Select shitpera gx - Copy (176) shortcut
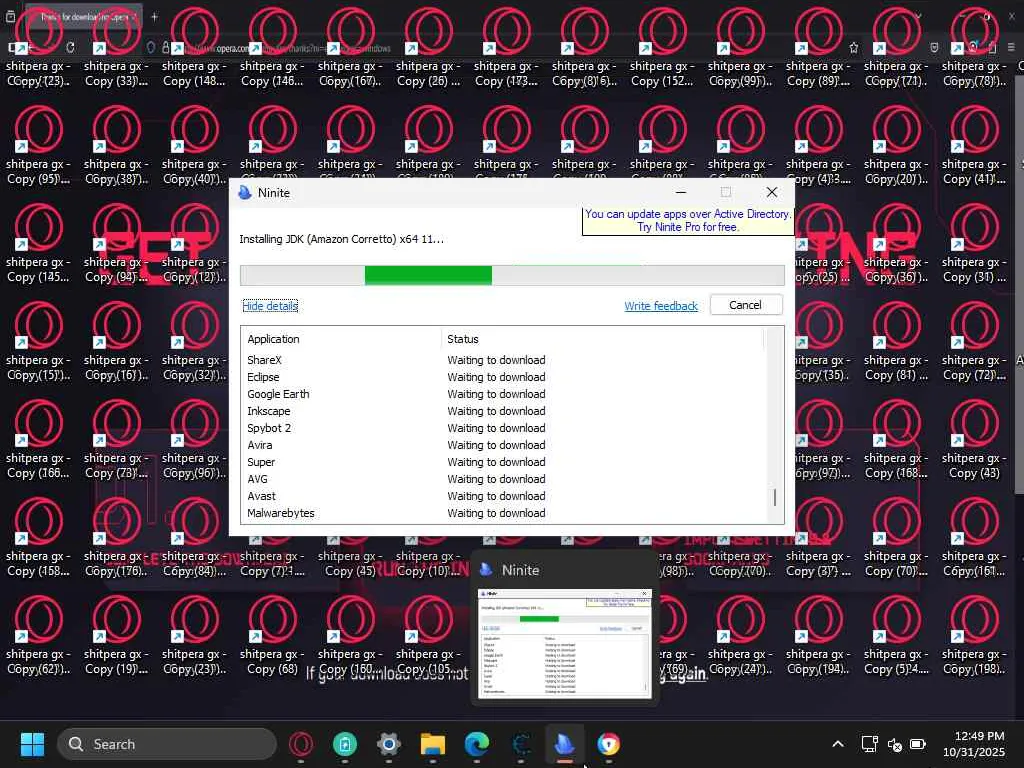This screenshot has width=1024, height=768. pos(116,537)
